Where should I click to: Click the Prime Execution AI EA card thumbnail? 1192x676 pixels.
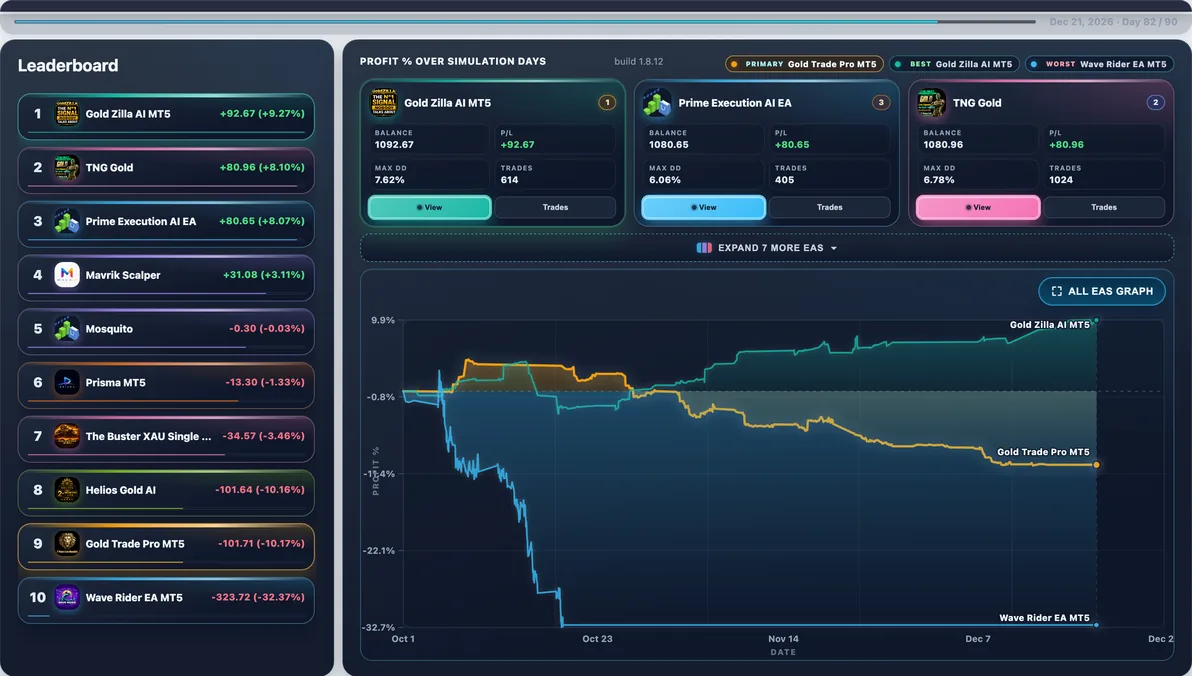tap(657, 103)
